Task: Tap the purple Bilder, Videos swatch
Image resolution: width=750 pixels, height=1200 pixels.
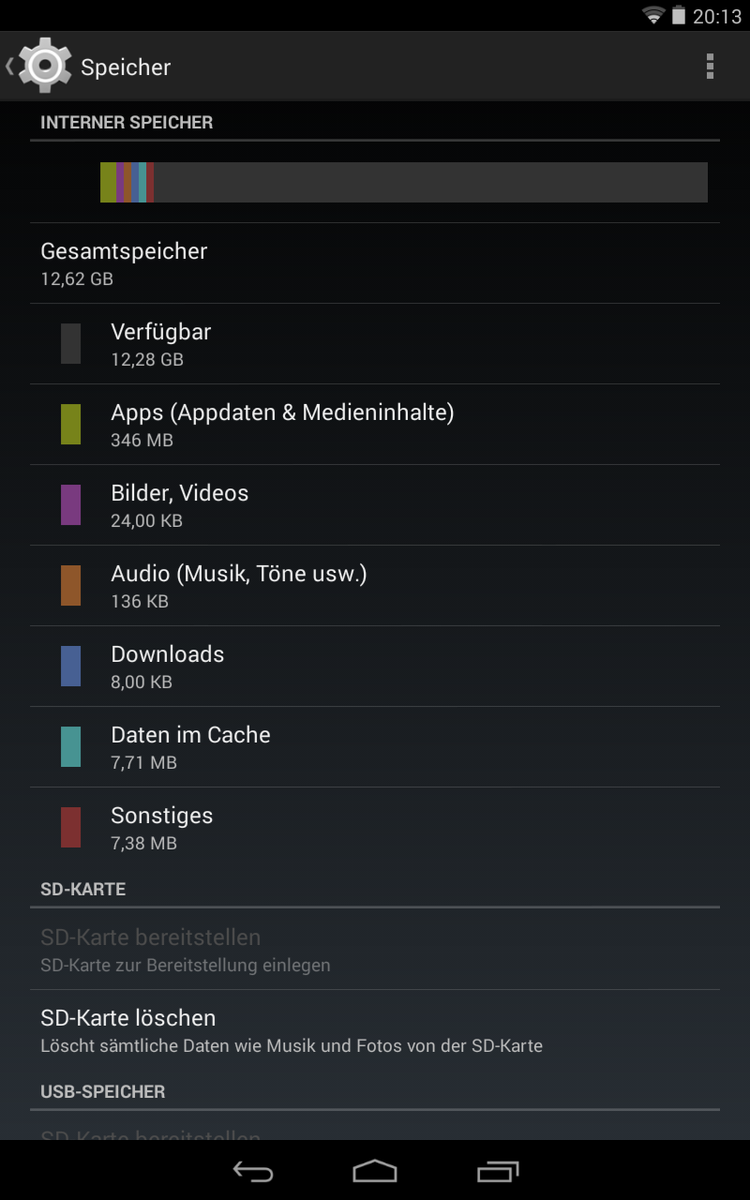Action: [71, 505]
